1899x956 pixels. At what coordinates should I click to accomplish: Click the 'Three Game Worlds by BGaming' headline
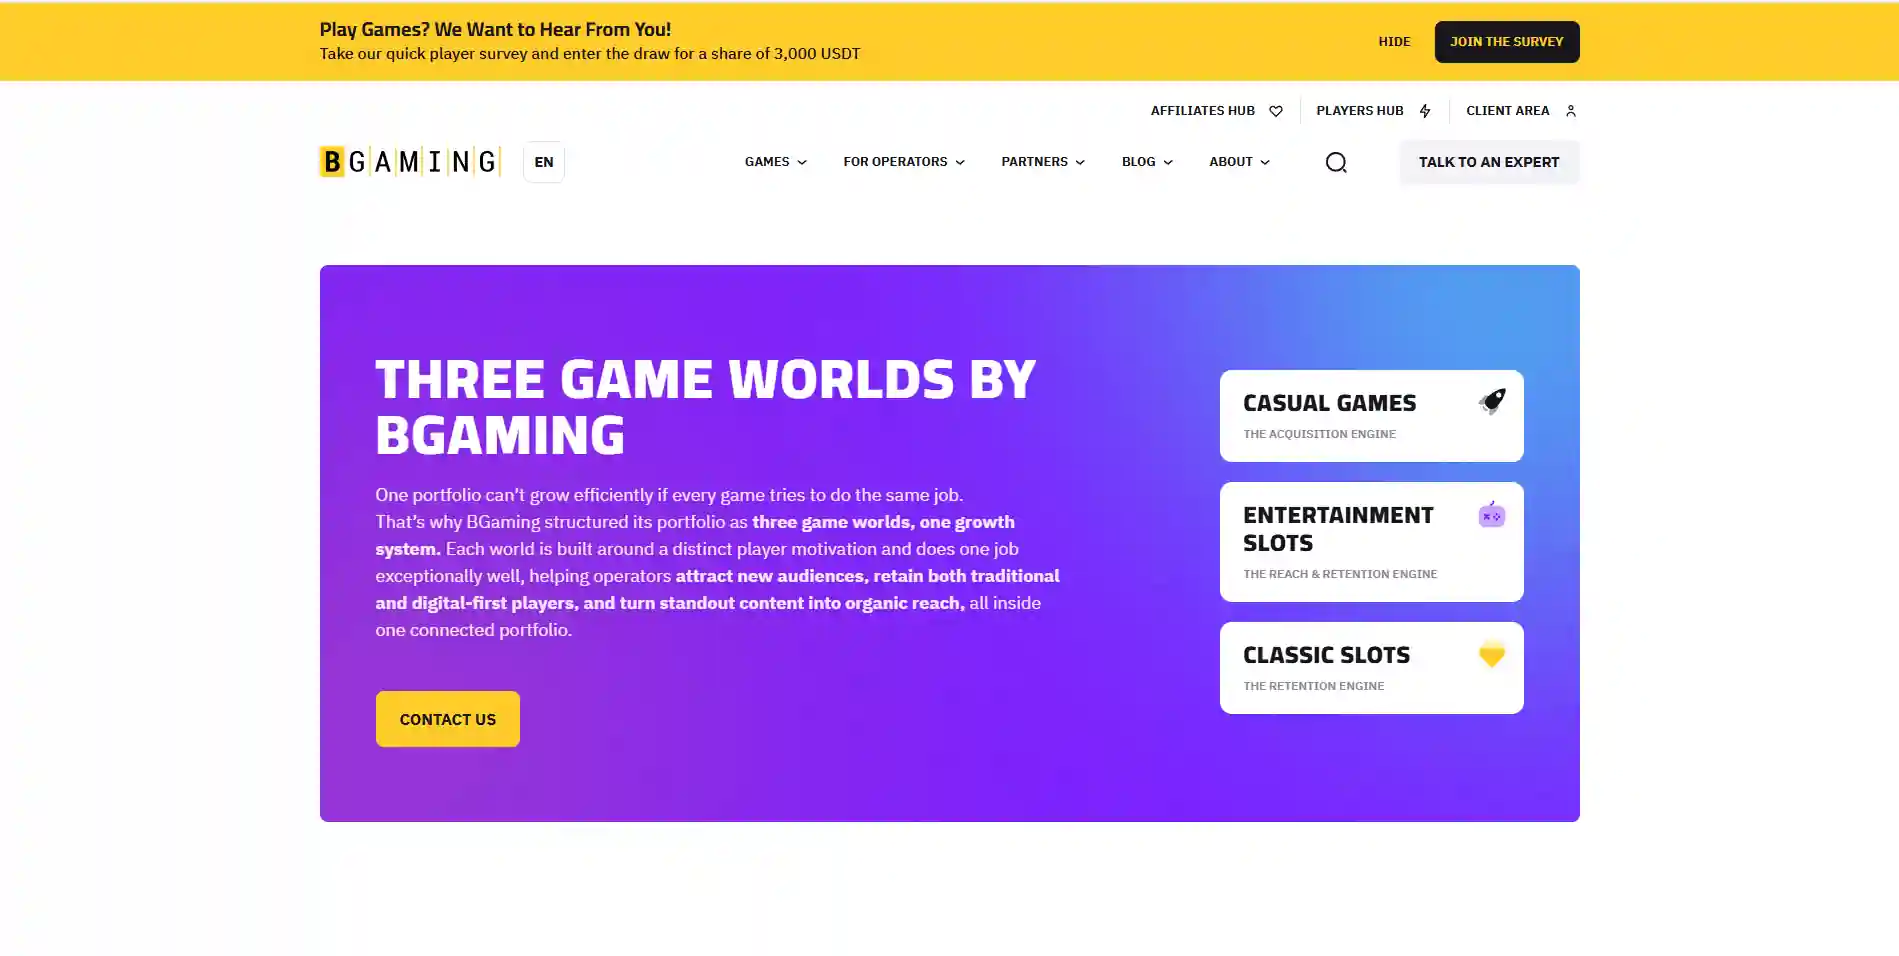(x=705, y=406)
